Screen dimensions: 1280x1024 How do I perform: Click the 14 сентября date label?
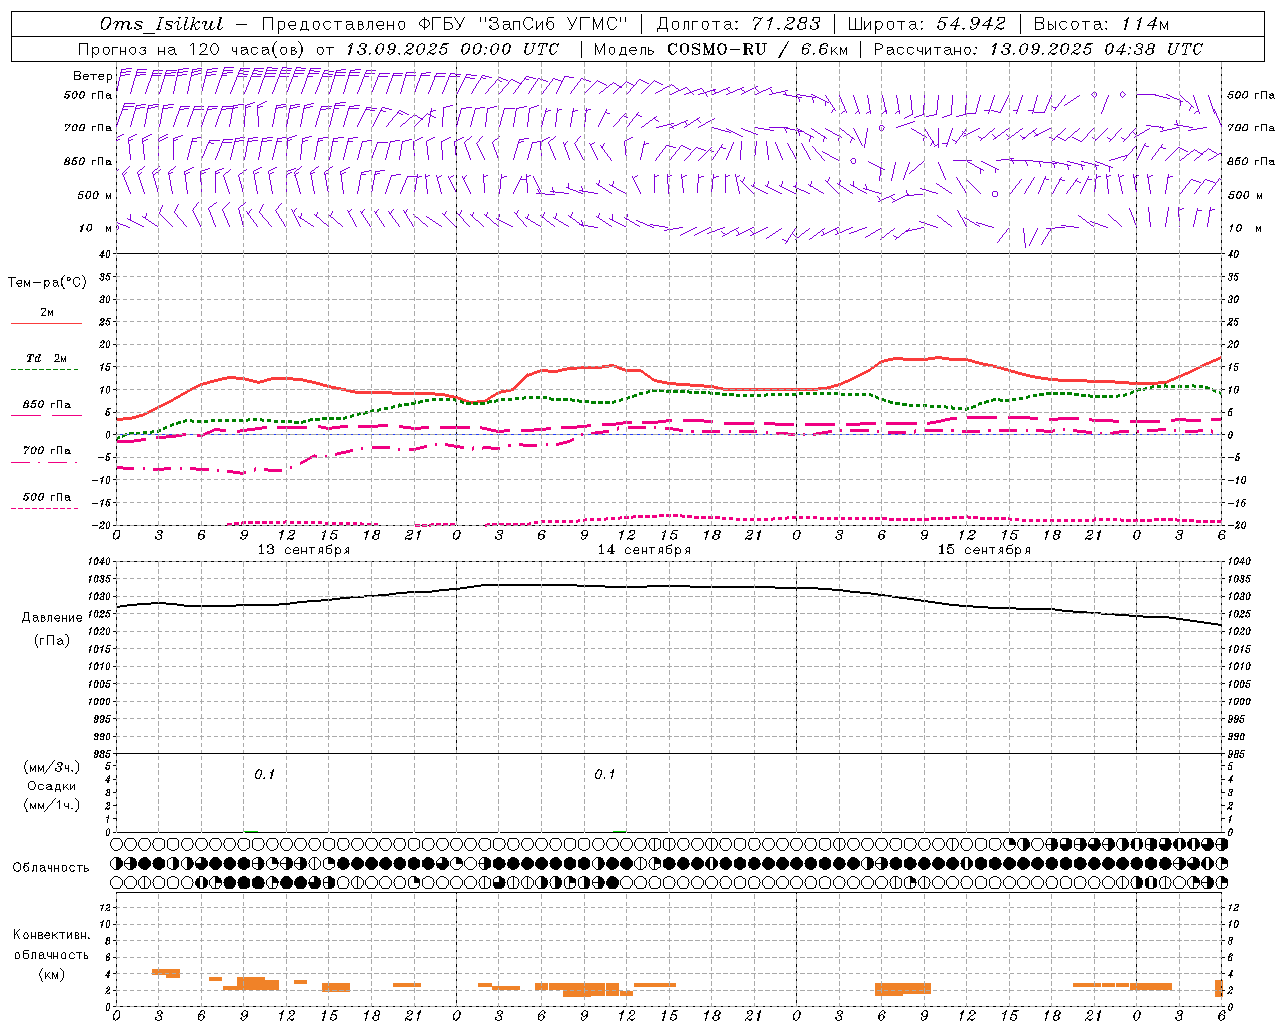point(644,549)
